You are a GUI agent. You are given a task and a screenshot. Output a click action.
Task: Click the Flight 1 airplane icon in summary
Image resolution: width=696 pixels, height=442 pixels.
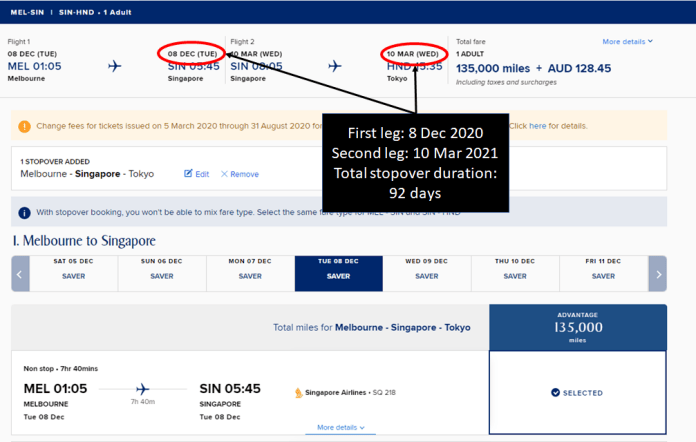tap(115, 66)
